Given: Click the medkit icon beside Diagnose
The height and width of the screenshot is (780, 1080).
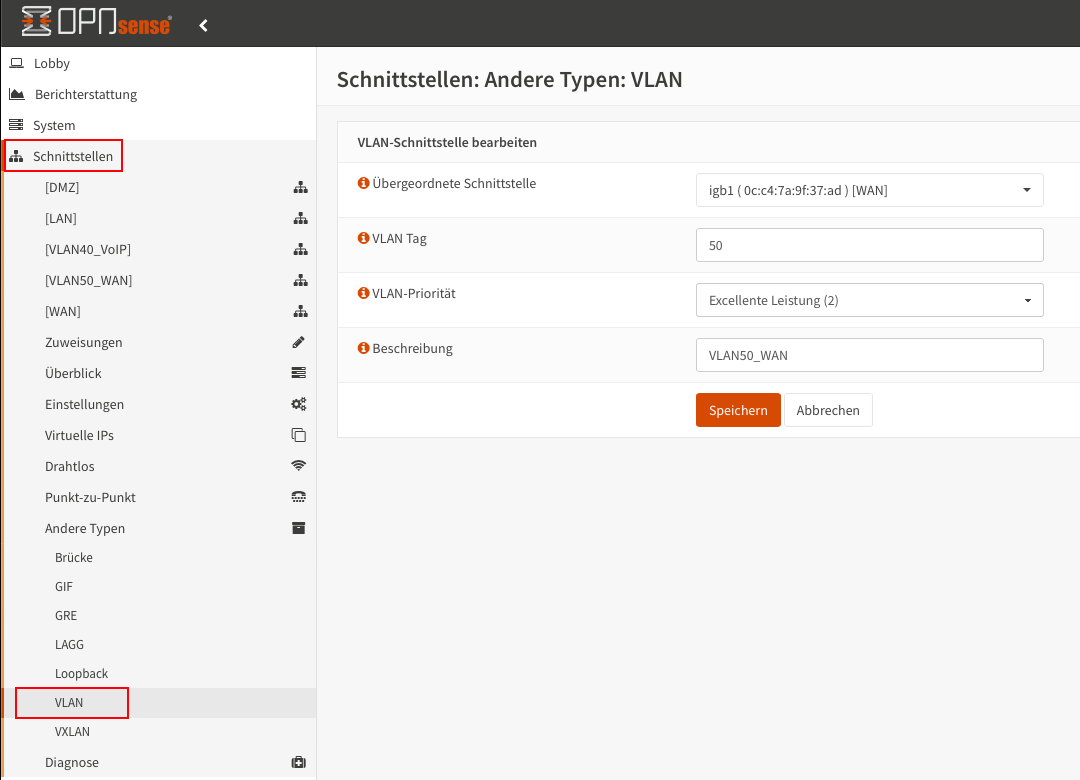Looking at the screenshot, I should pyautogui.click(x=298, y=762).
